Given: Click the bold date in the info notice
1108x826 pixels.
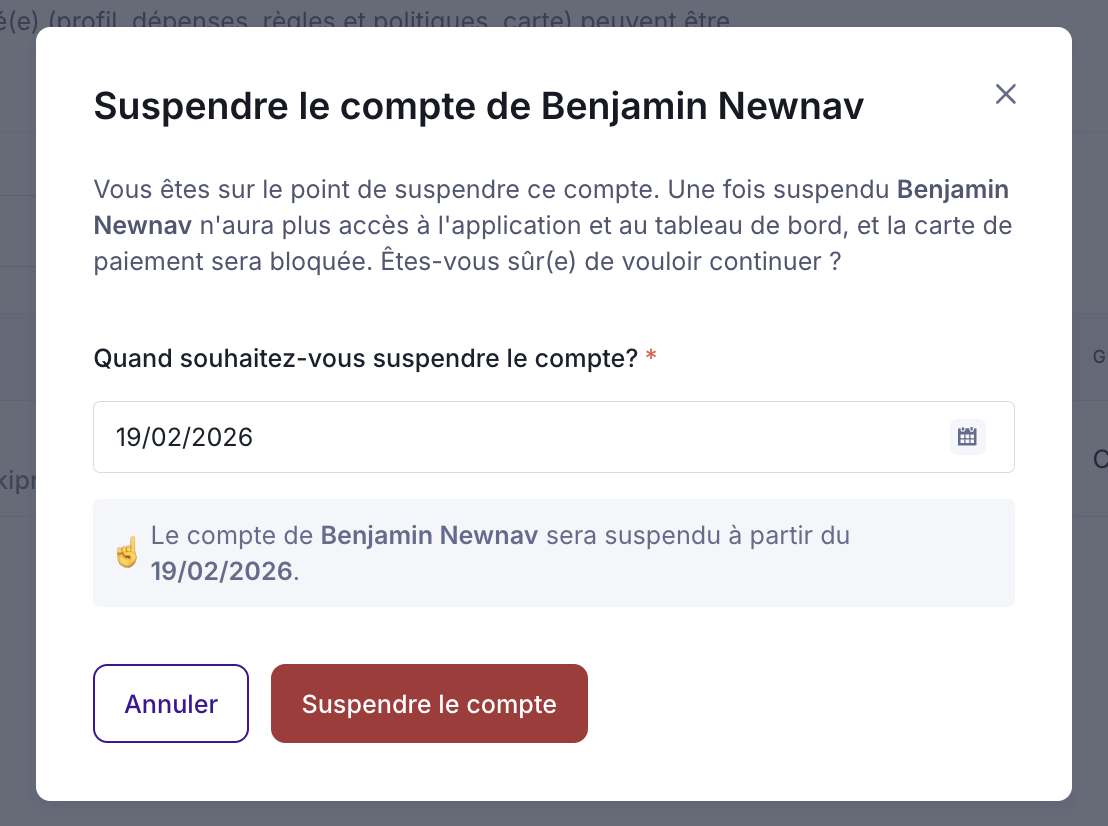Looking at the screenshot, I should tap(221, 571).
